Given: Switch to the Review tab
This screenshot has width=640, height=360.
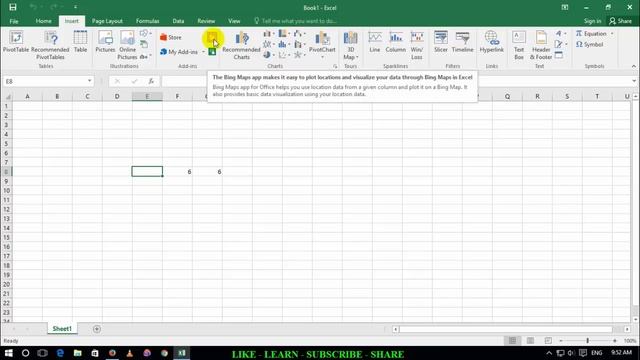Looking at the screenshot, I should click(x=206, y=21).
